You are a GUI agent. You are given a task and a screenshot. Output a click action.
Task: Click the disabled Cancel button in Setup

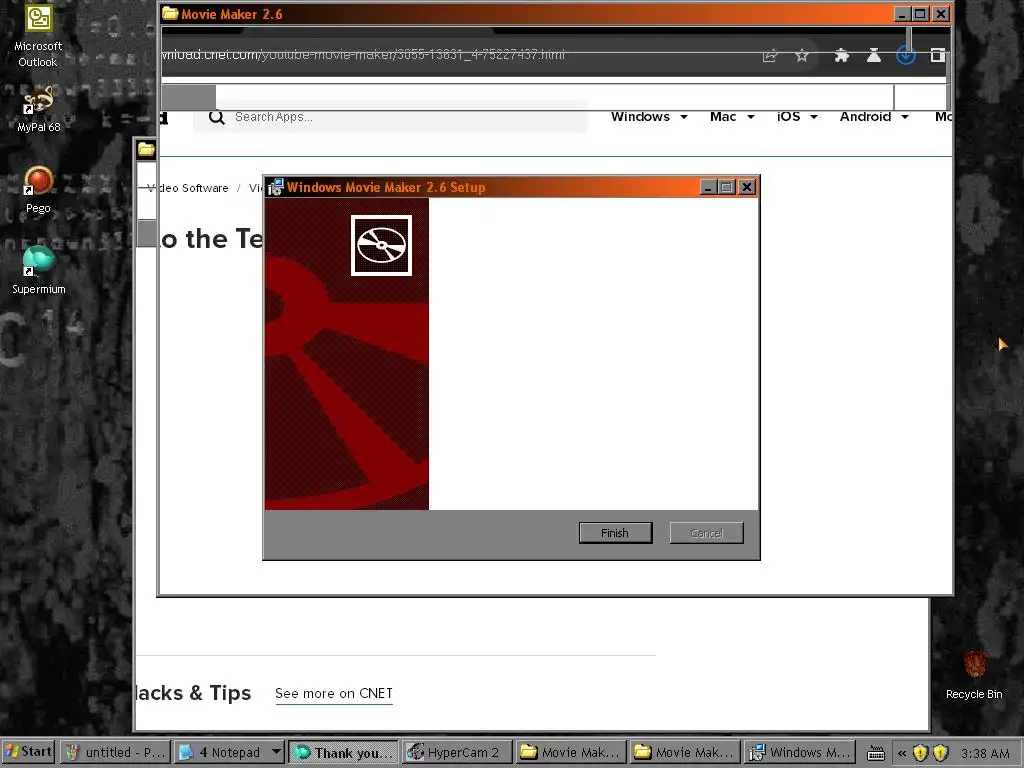[706, 533]
